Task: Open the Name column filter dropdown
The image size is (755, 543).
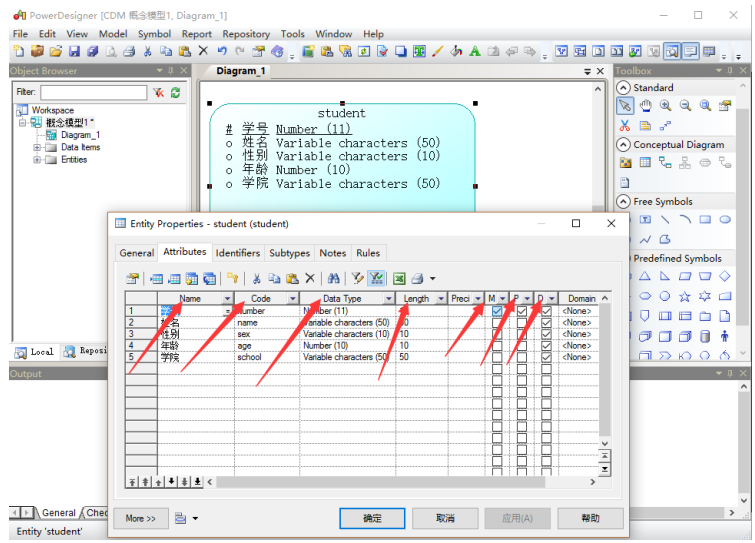Action: 227,298
